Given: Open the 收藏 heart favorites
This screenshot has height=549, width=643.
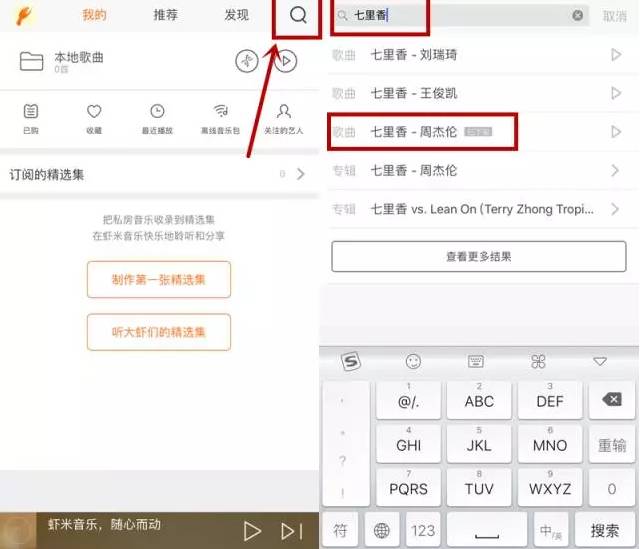Looking at the screenshot, I should [x=94, y=119].
